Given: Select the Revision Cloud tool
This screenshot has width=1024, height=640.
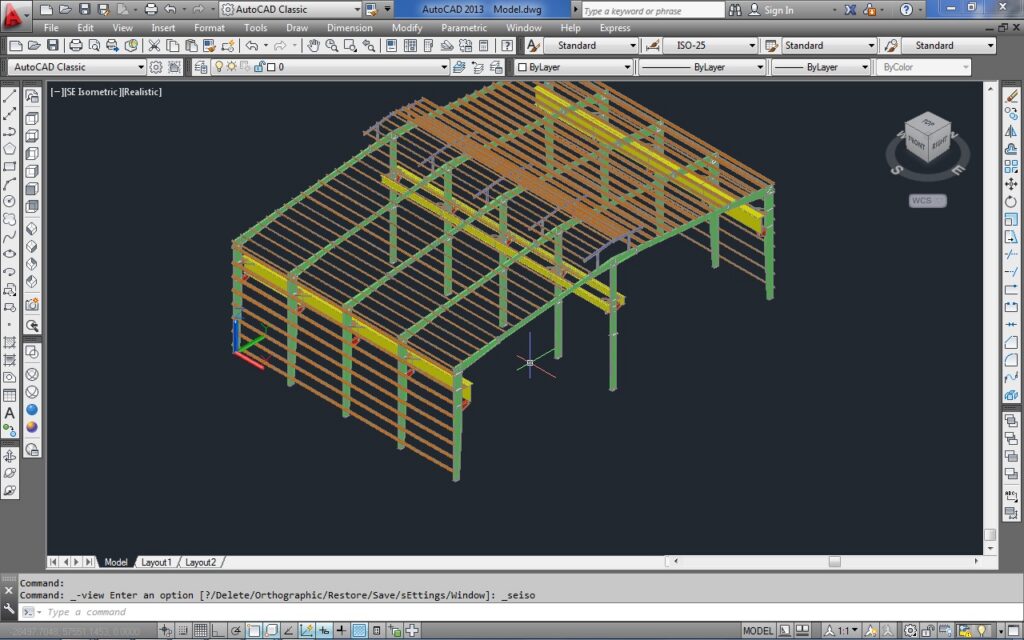Looking at the screenshot, I should (x=9, y=219).
